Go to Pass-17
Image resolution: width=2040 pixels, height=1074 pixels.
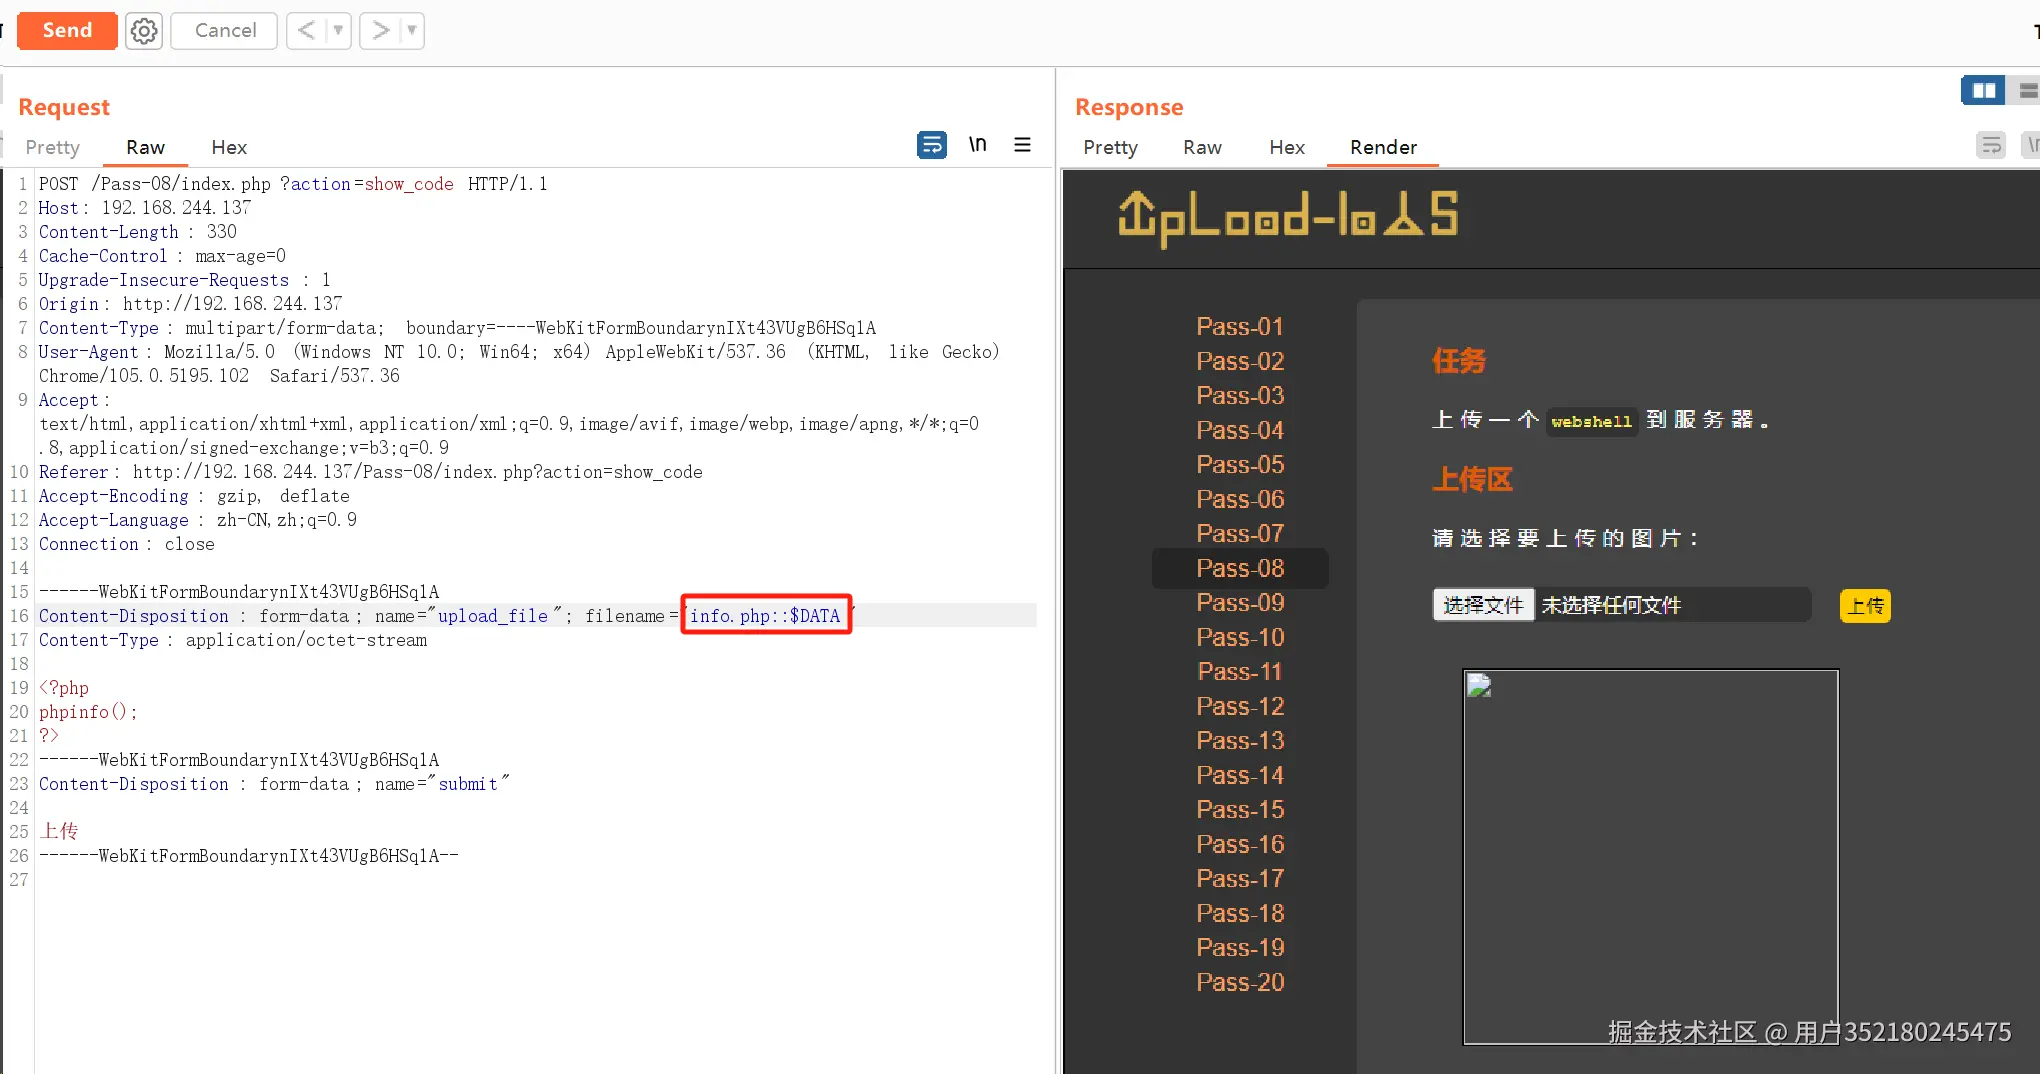pos(1240,879)
